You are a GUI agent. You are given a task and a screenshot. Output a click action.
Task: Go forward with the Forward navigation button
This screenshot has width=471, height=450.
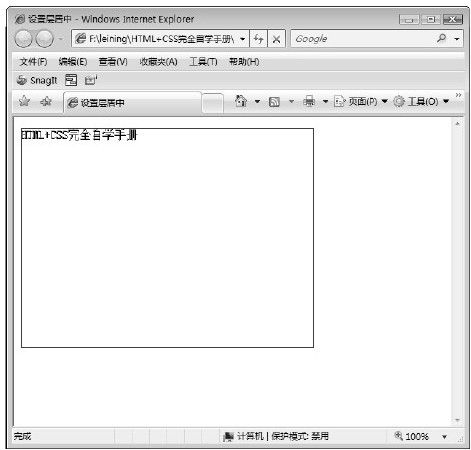[x=44, y=39]
